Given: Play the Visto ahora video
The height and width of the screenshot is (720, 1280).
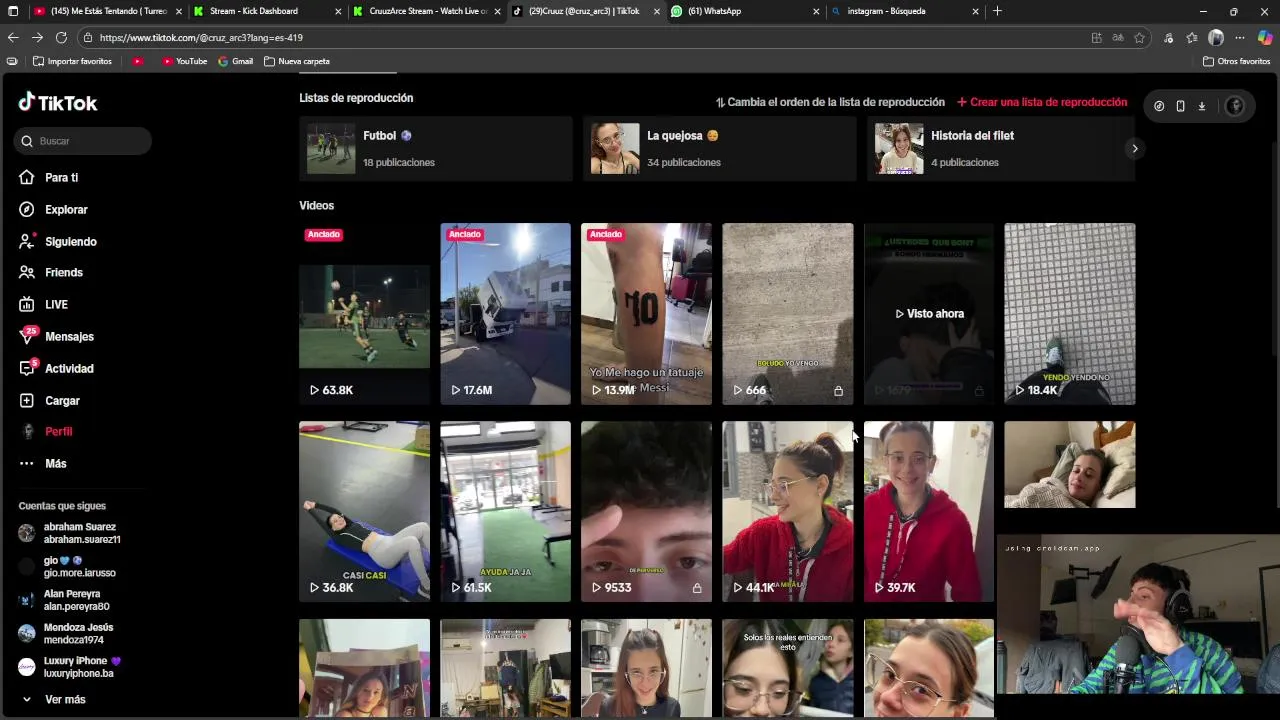Looking at the screenshot, I should 928,313.
